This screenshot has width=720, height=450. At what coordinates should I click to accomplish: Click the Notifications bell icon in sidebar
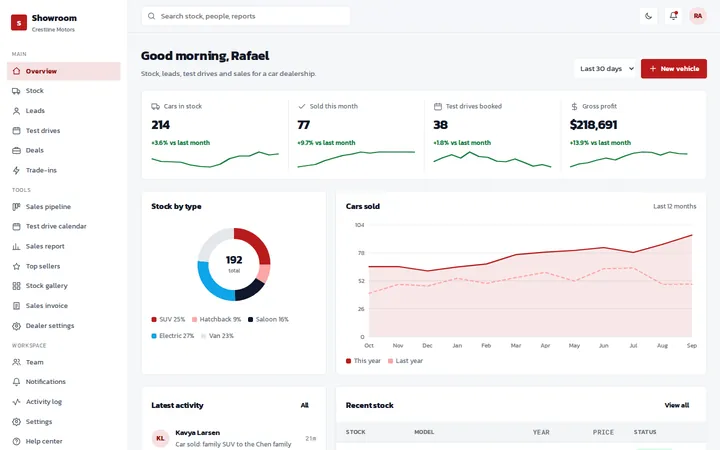[17, 382]
